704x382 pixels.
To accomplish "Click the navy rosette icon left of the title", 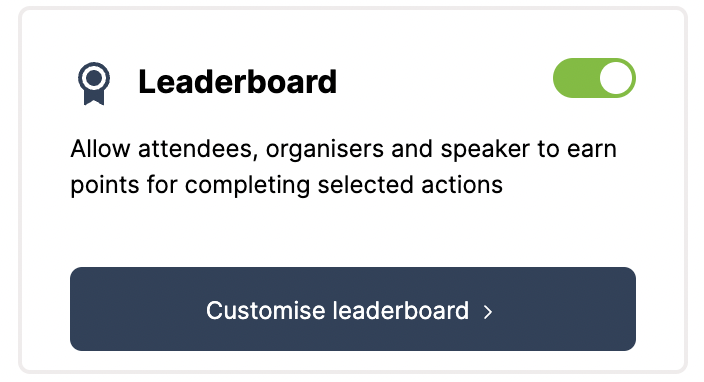I will (94, 83).
